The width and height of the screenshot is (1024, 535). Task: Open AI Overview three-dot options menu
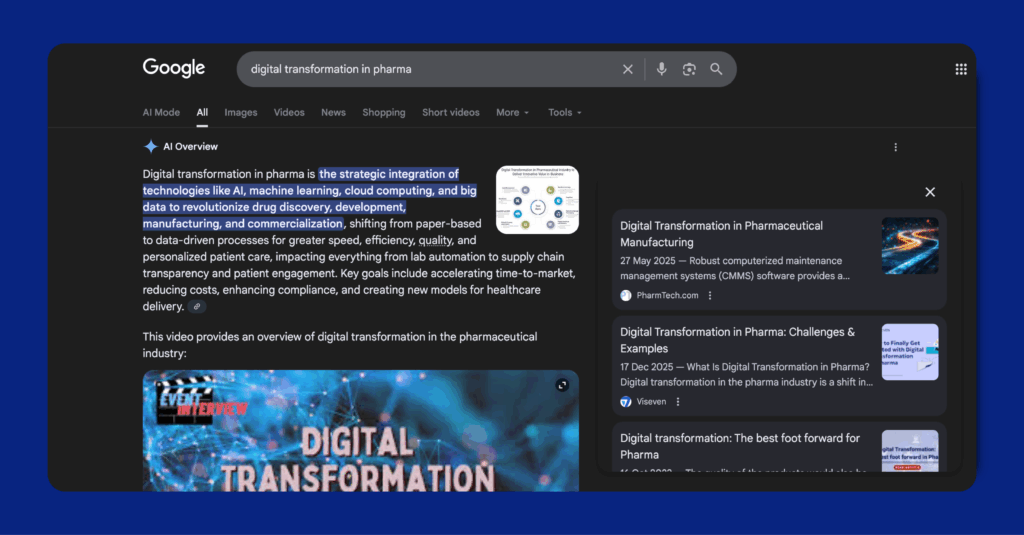coord(895,147)
